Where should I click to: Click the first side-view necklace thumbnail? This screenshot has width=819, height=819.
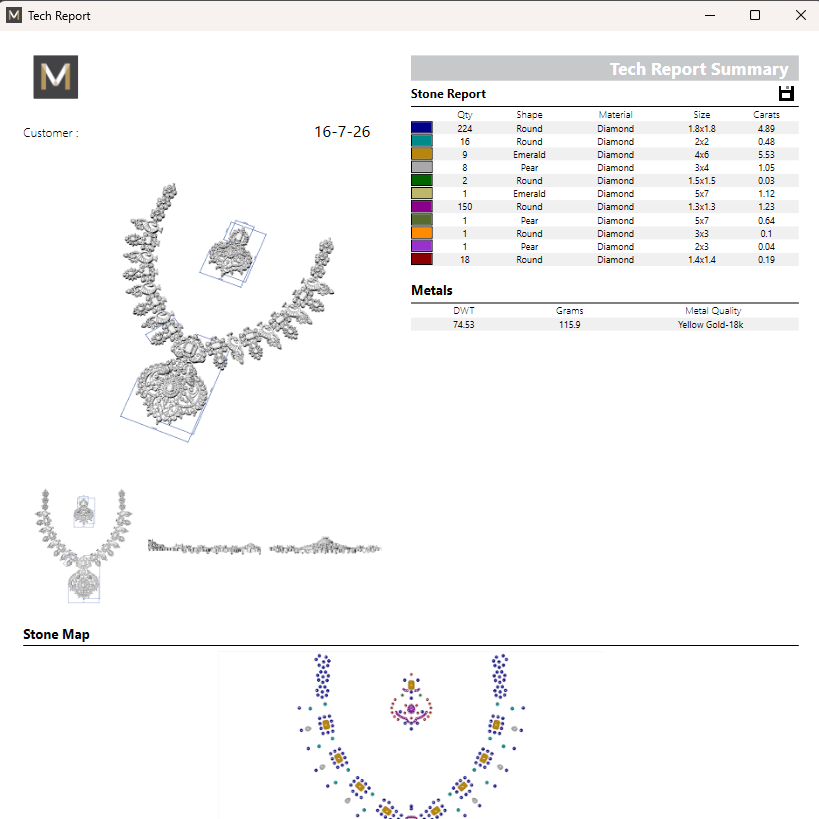click(204, 547)
